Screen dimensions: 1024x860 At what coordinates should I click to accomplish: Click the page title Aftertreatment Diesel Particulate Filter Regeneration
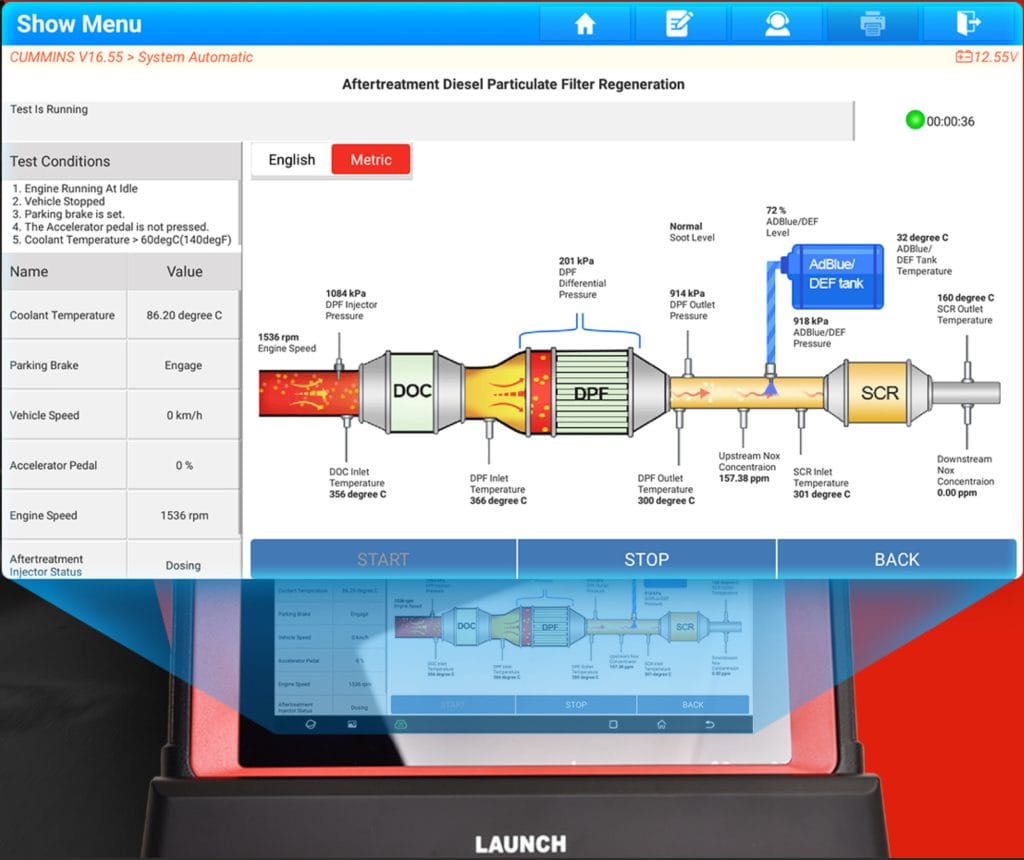[x=513, y=84]
